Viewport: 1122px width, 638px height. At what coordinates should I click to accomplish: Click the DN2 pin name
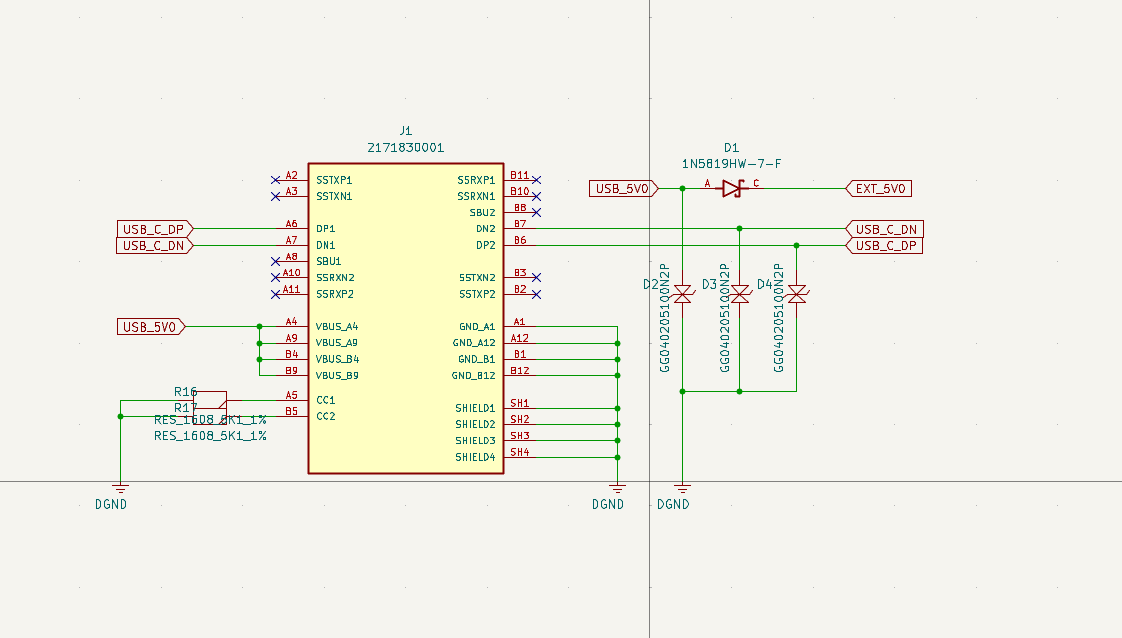pyautogui.click(x=486, y=229)
